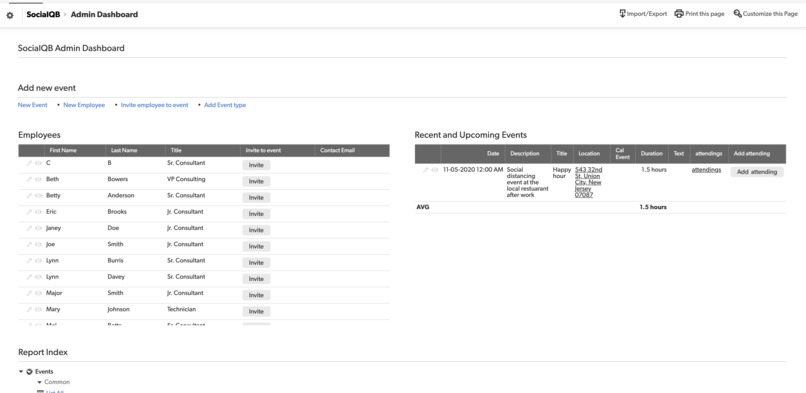
Task: Edit the Happy hour event pencil icon
Action: point(426,170)
